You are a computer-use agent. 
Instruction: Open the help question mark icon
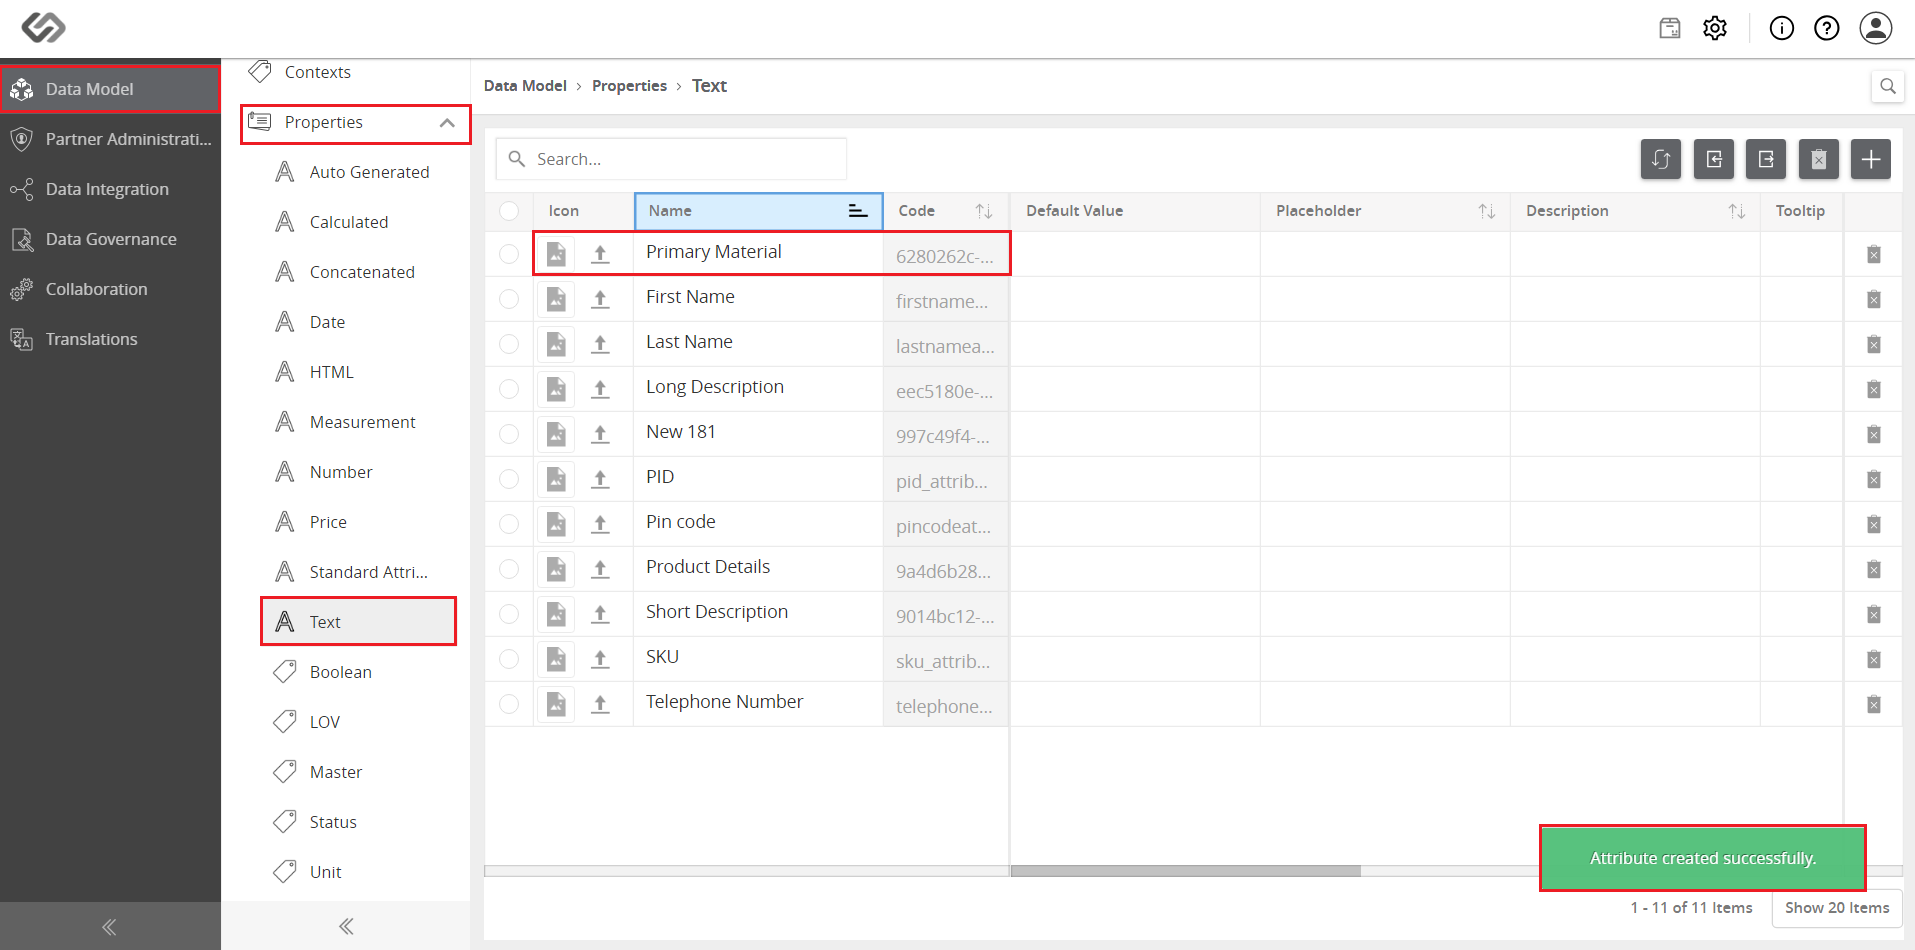(1827, 28)
